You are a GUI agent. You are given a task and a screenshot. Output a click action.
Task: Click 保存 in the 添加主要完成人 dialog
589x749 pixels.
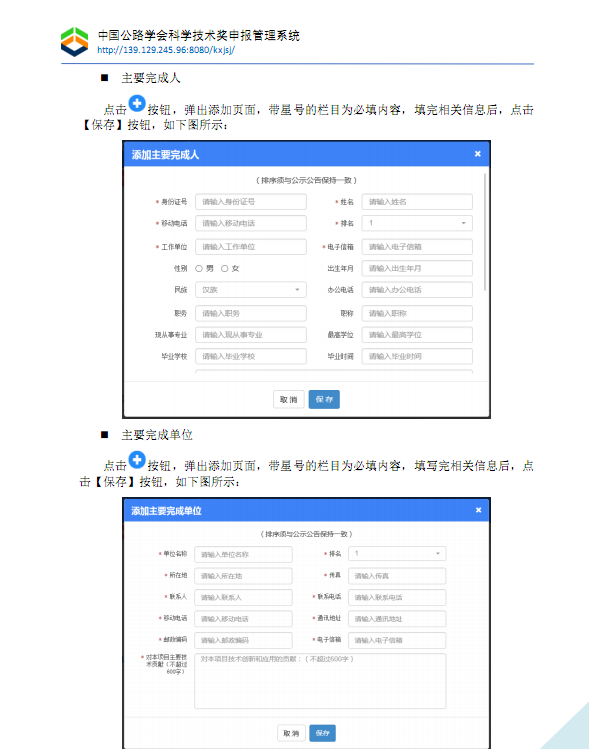[324, 399]
